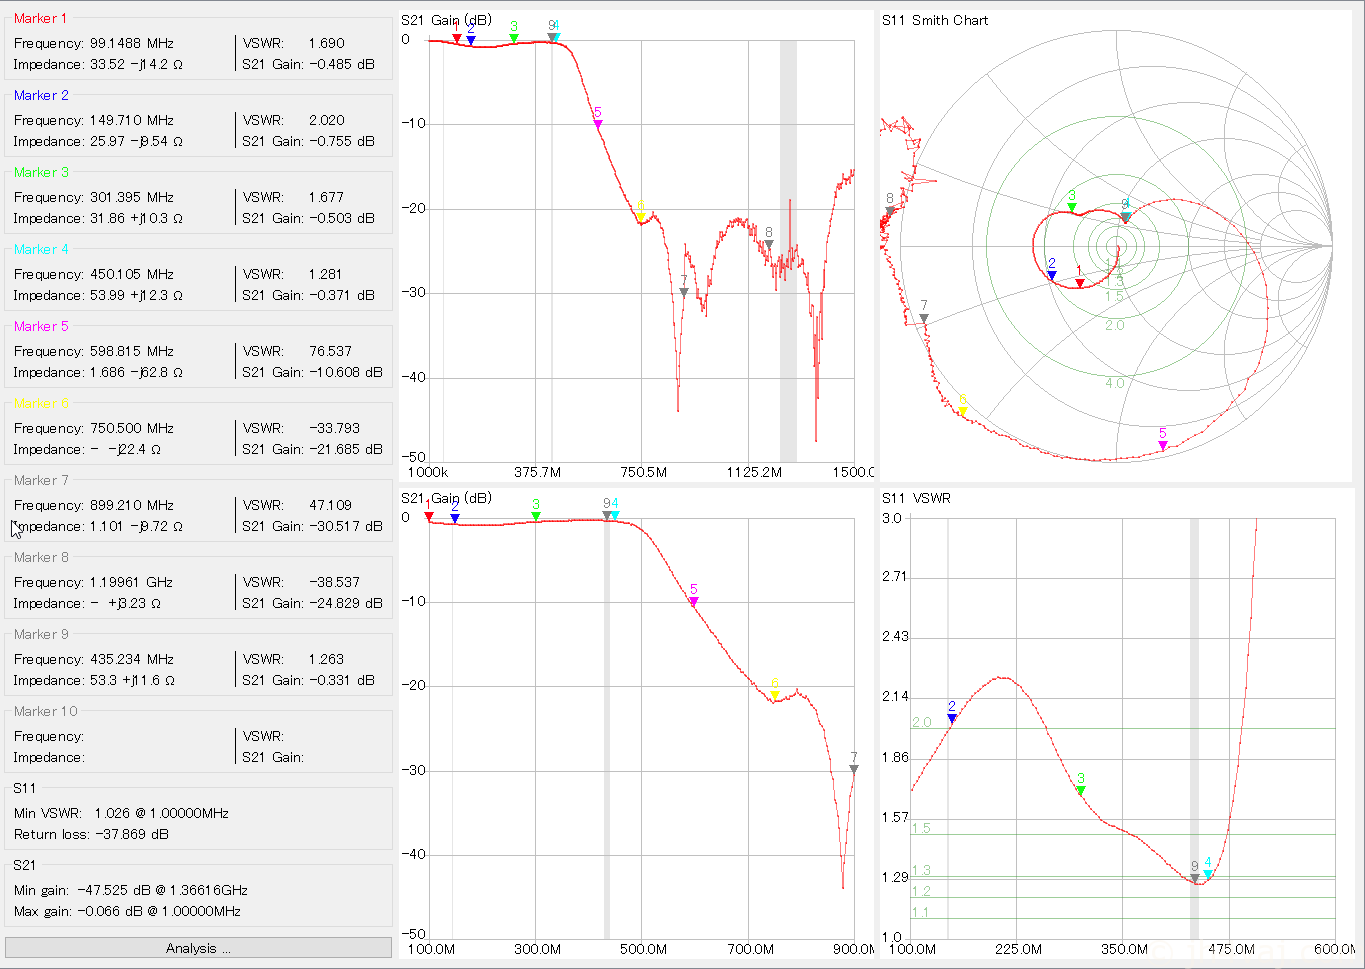This screenshot has height=969, width=1365.
Task: Select gray marker 8 on top S21 Gain chart
Action: 769,244
